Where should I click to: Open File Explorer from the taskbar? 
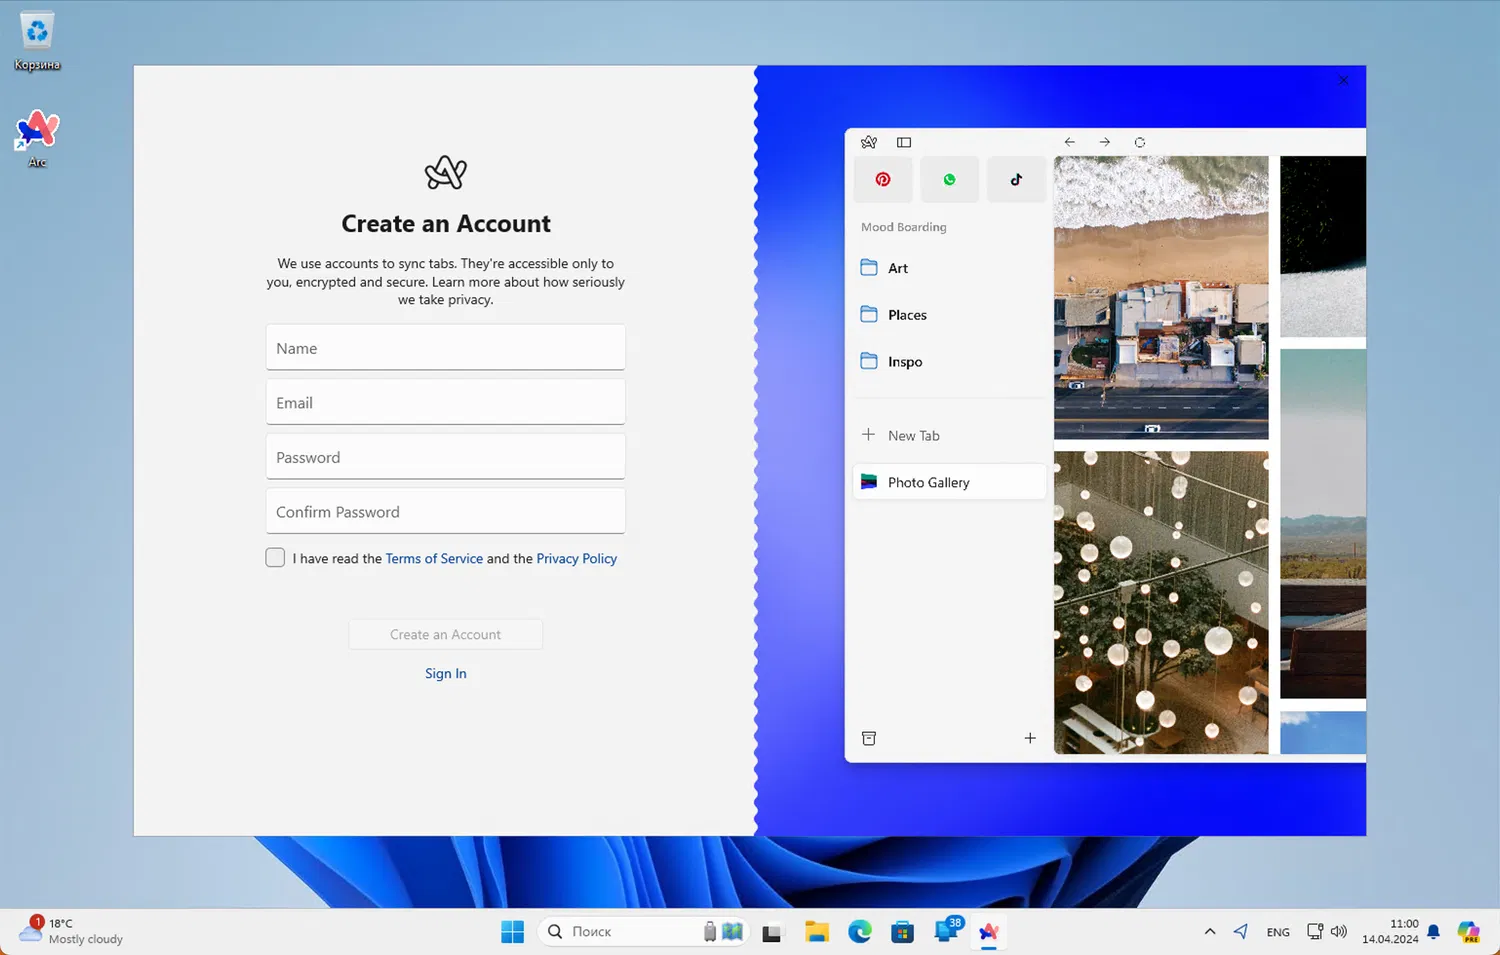tap(817, 932)
